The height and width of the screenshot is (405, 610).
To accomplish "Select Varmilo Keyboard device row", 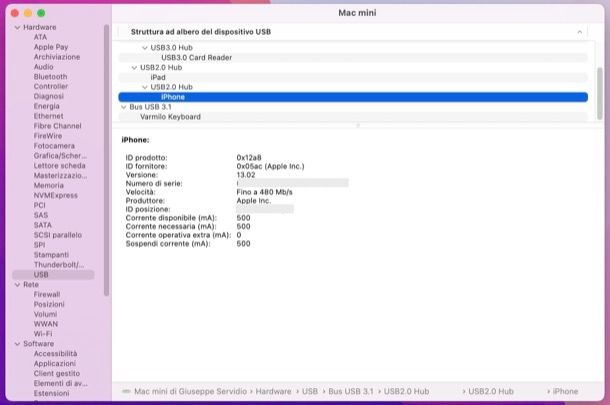I will (x=353, y=117).
